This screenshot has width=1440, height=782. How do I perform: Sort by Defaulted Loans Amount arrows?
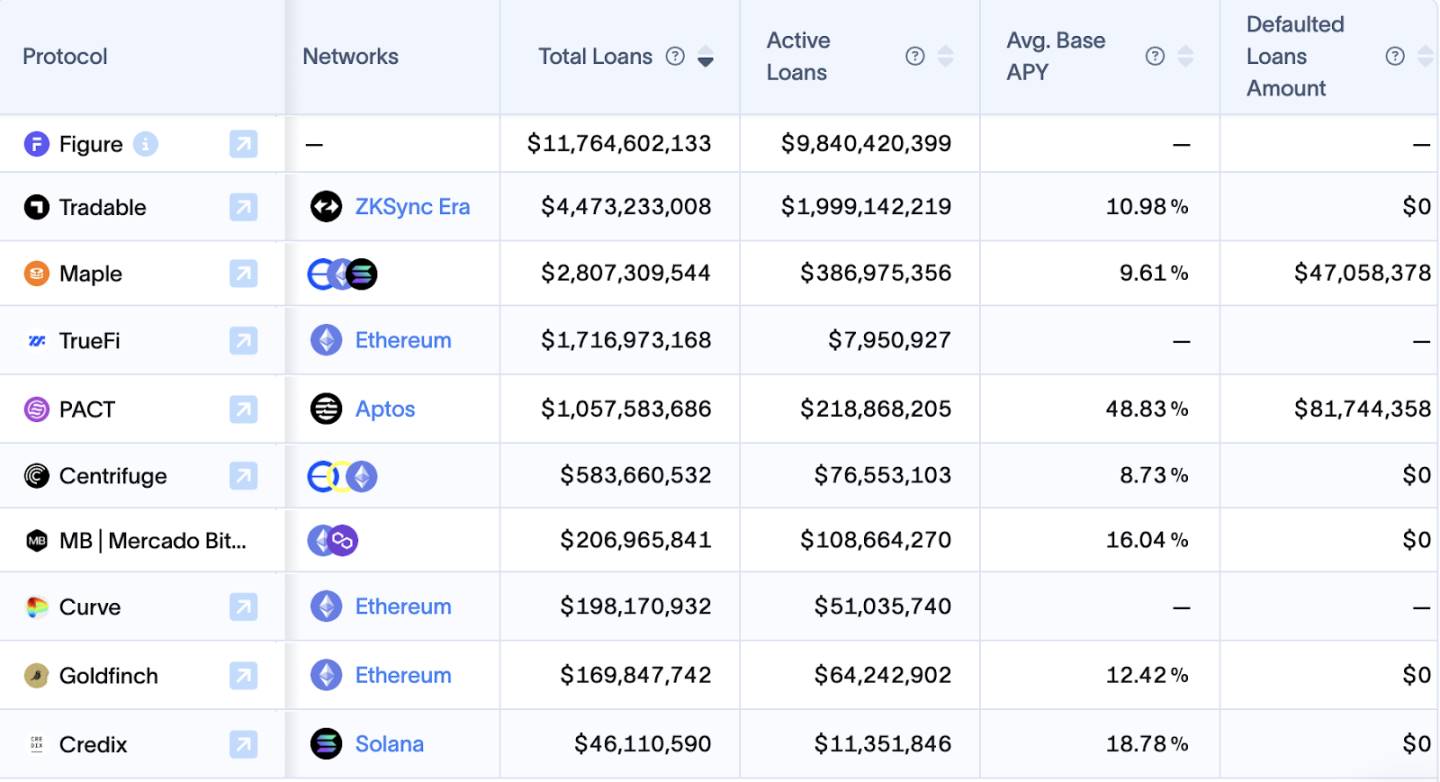[x=1425, y=56]
